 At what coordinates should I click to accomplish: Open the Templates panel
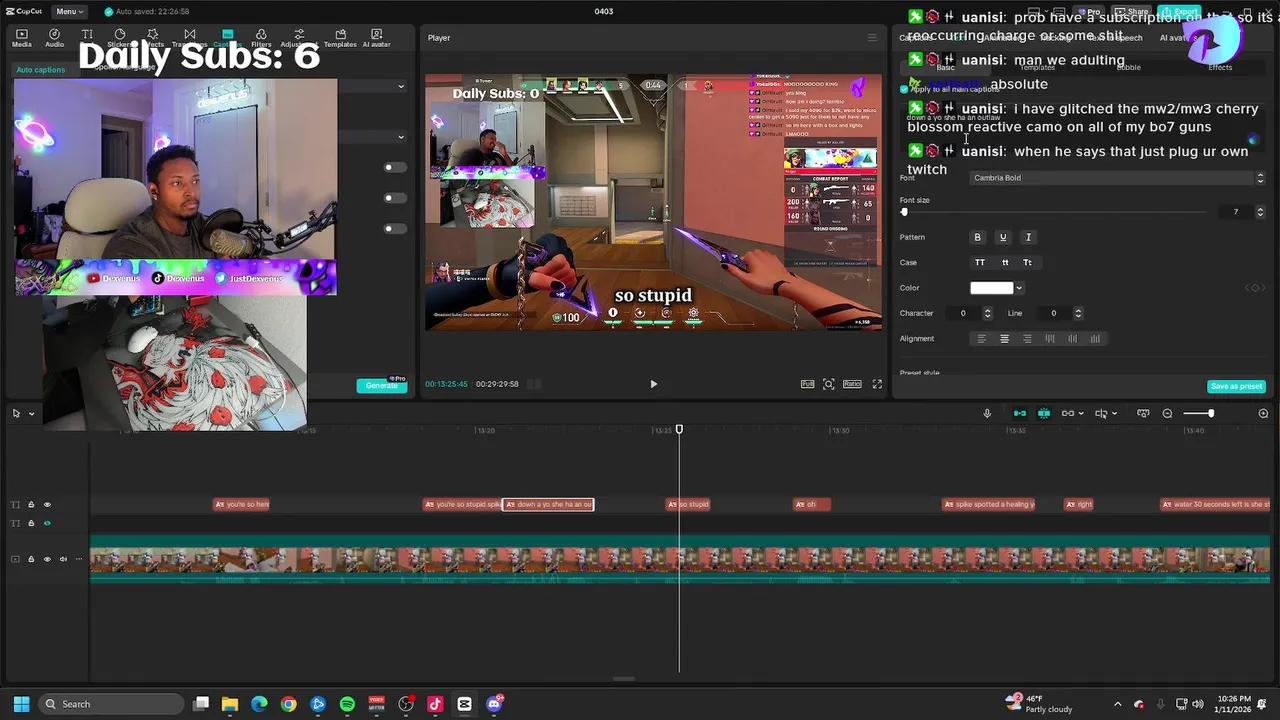[x=340, y=38]
